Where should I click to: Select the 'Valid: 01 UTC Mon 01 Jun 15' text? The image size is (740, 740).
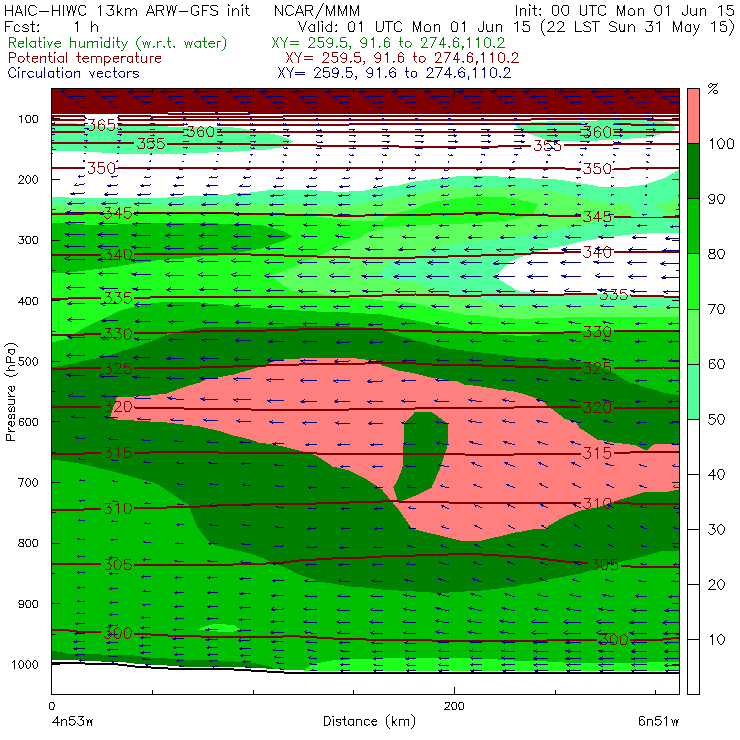pyautogui.click(x=414, y=27)
